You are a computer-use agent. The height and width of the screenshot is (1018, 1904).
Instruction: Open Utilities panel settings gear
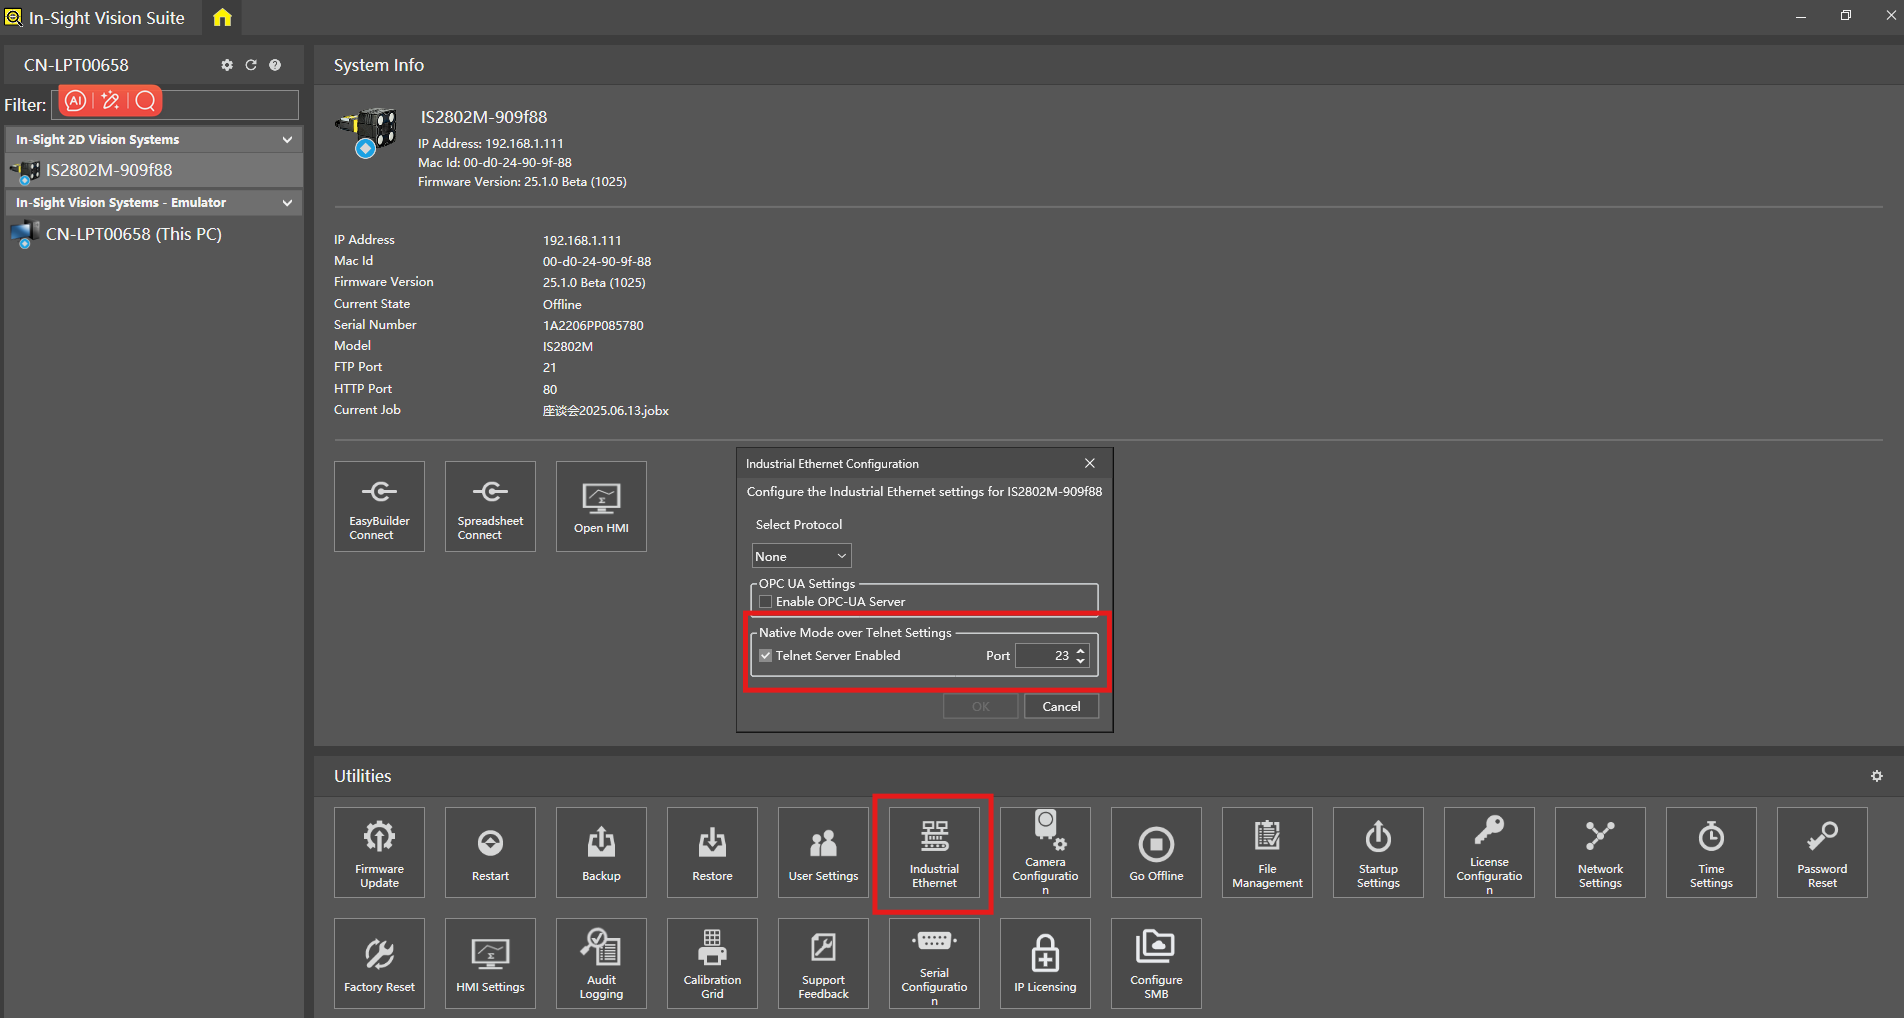(x=1877, y=776)
